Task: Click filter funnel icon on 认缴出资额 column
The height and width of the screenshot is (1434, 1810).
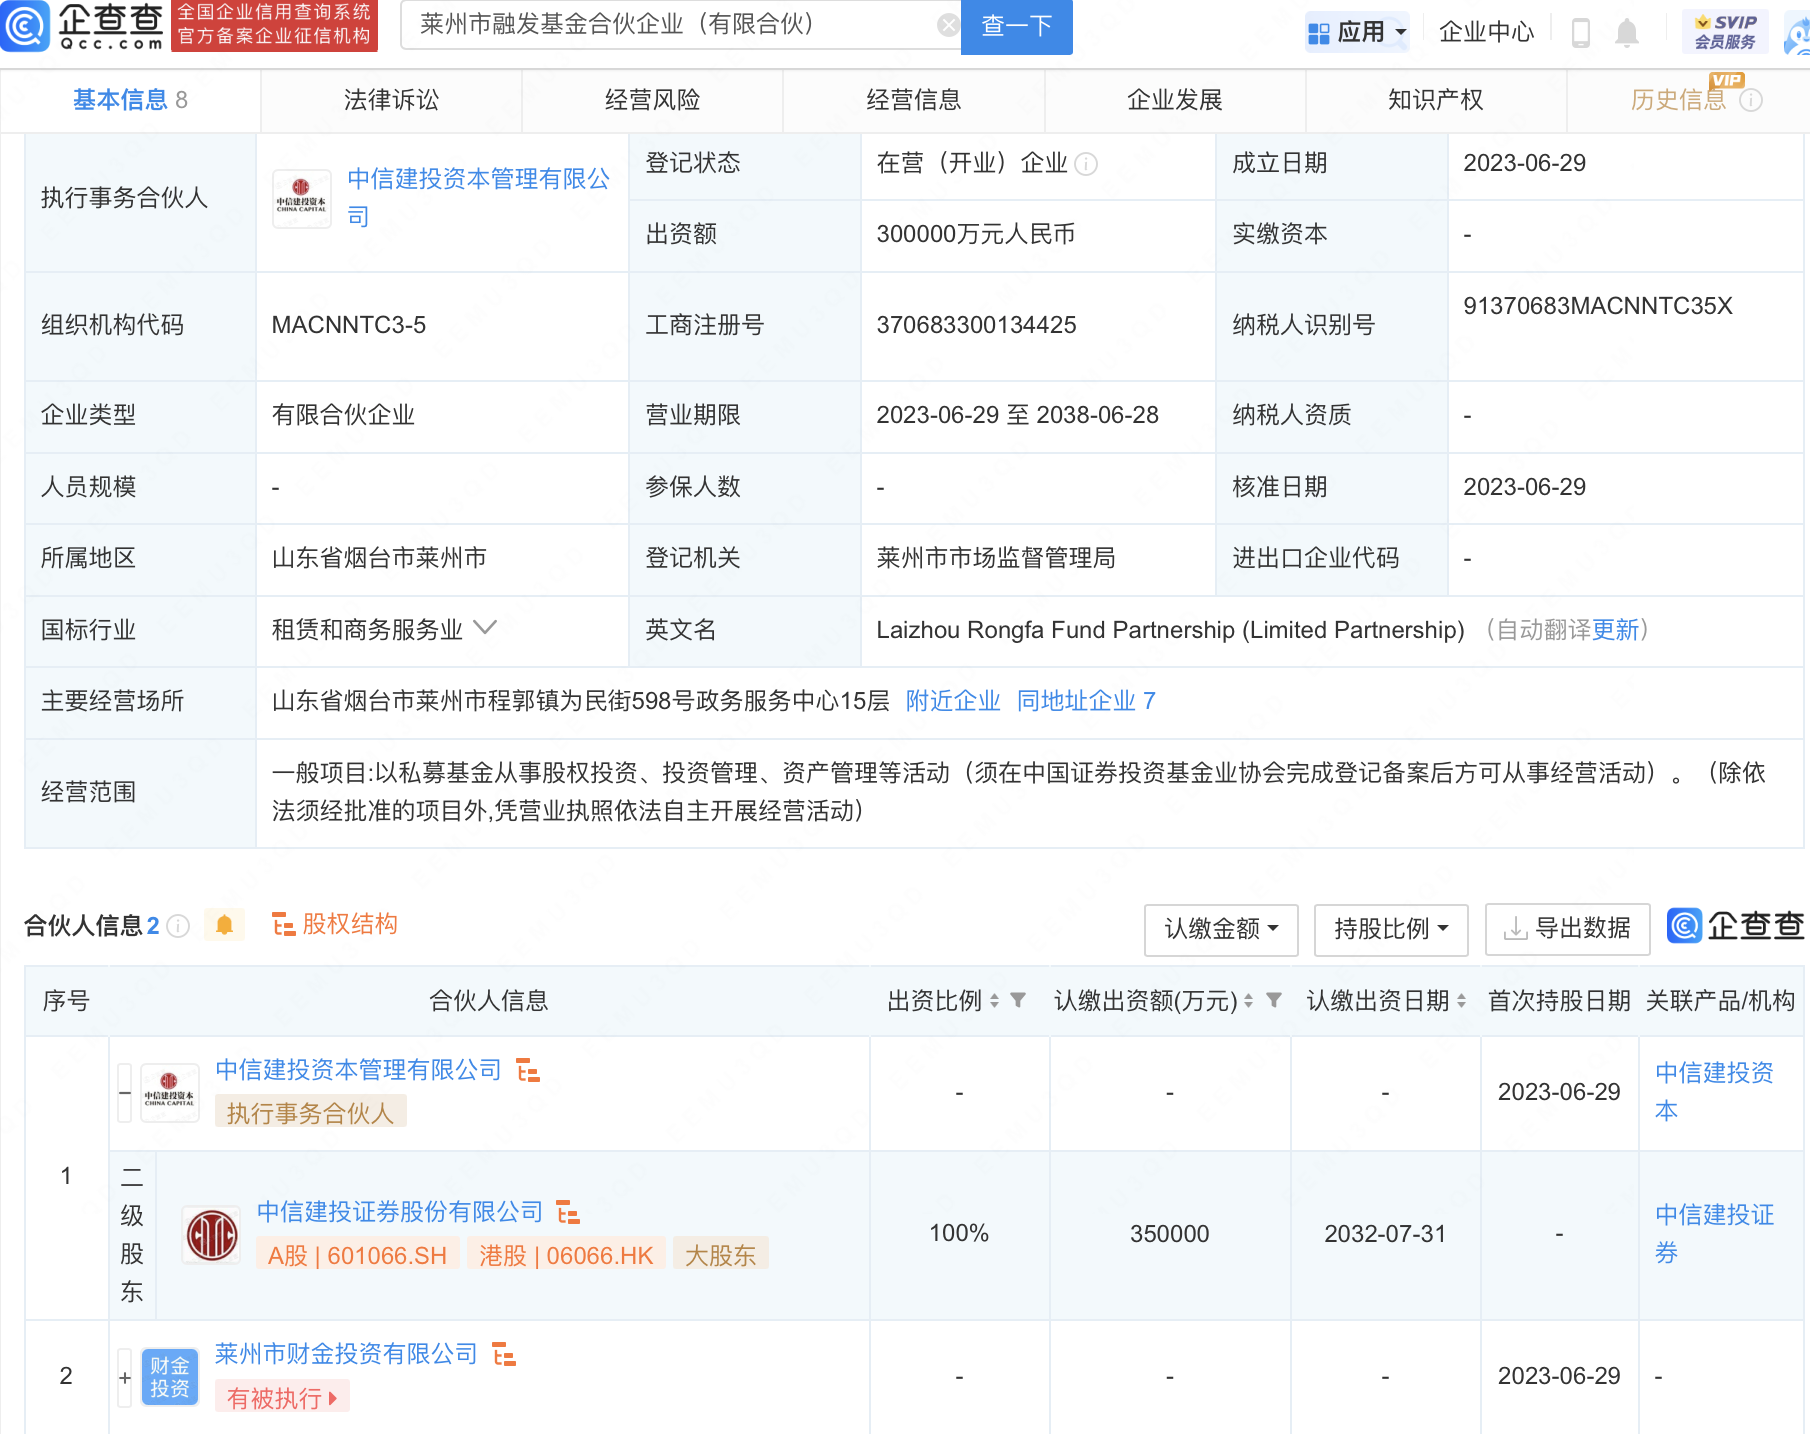Action: [x=1274, y=1000]
